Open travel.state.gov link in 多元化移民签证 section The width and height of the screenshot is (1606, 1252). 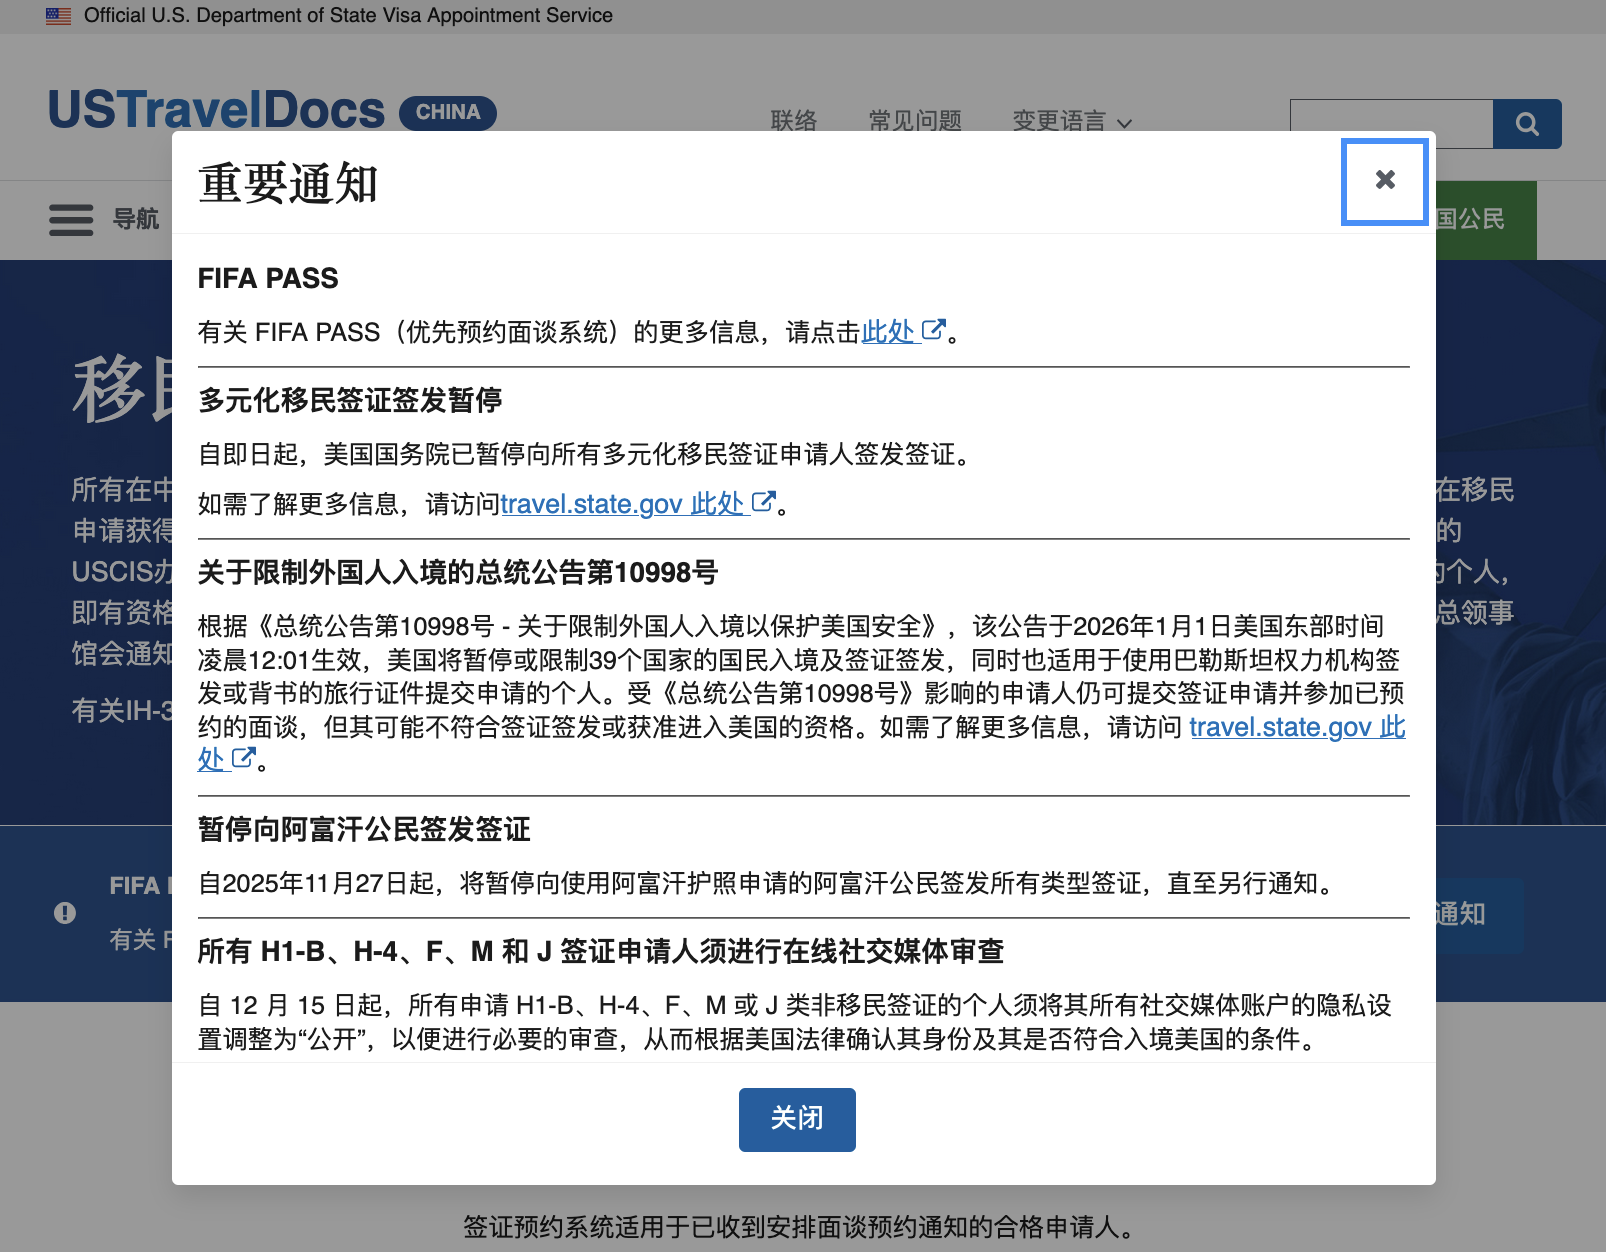[621, 504]
